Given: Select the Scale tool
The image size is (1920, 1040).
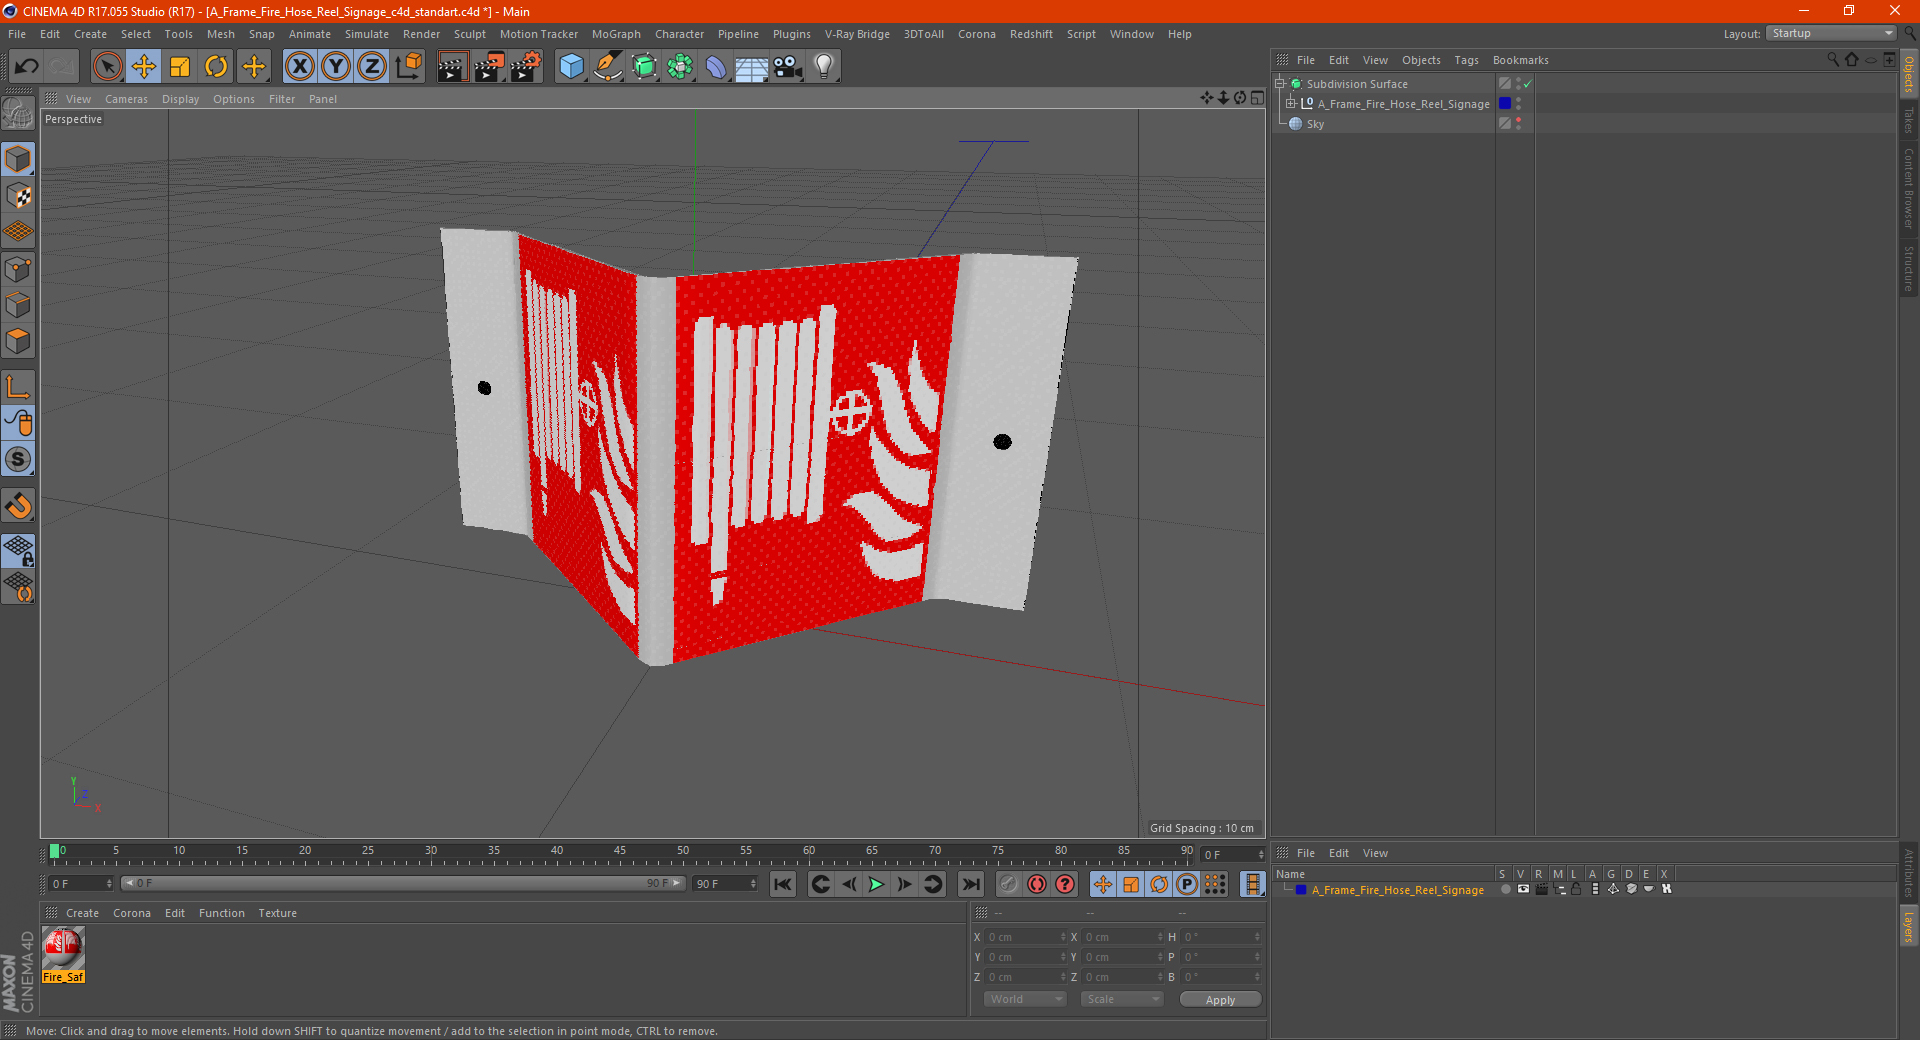Looking at the screenshot, I should pyautogui.click(x=180, y=67).
